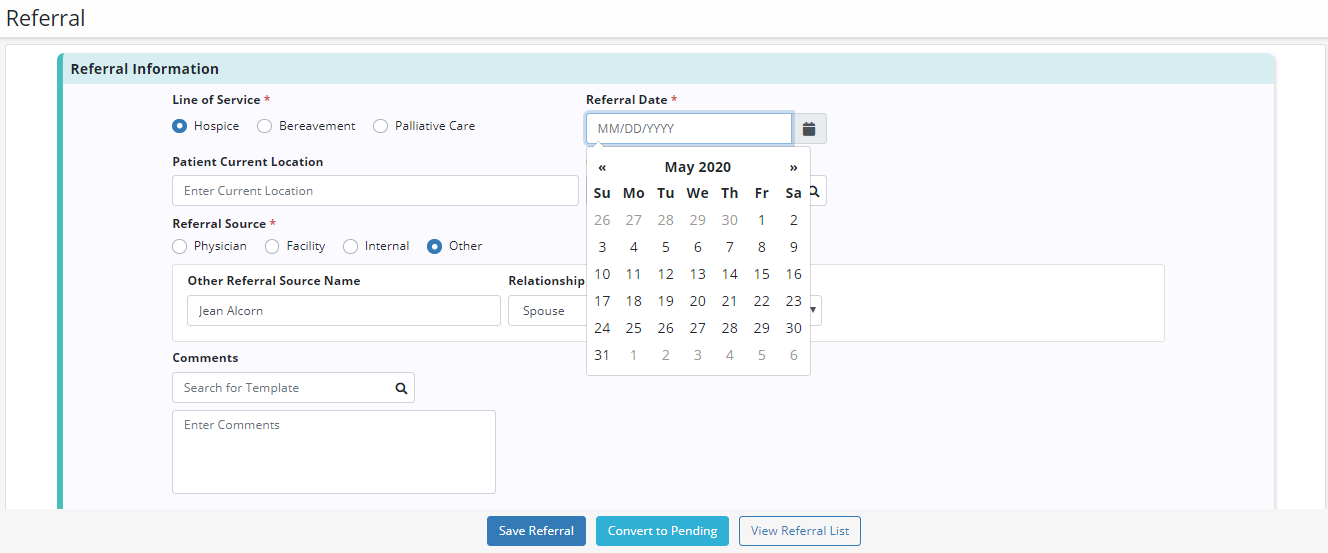Choose Internal as referral source
This screenshot has height=553, width=1328.
tap(350, 246)
